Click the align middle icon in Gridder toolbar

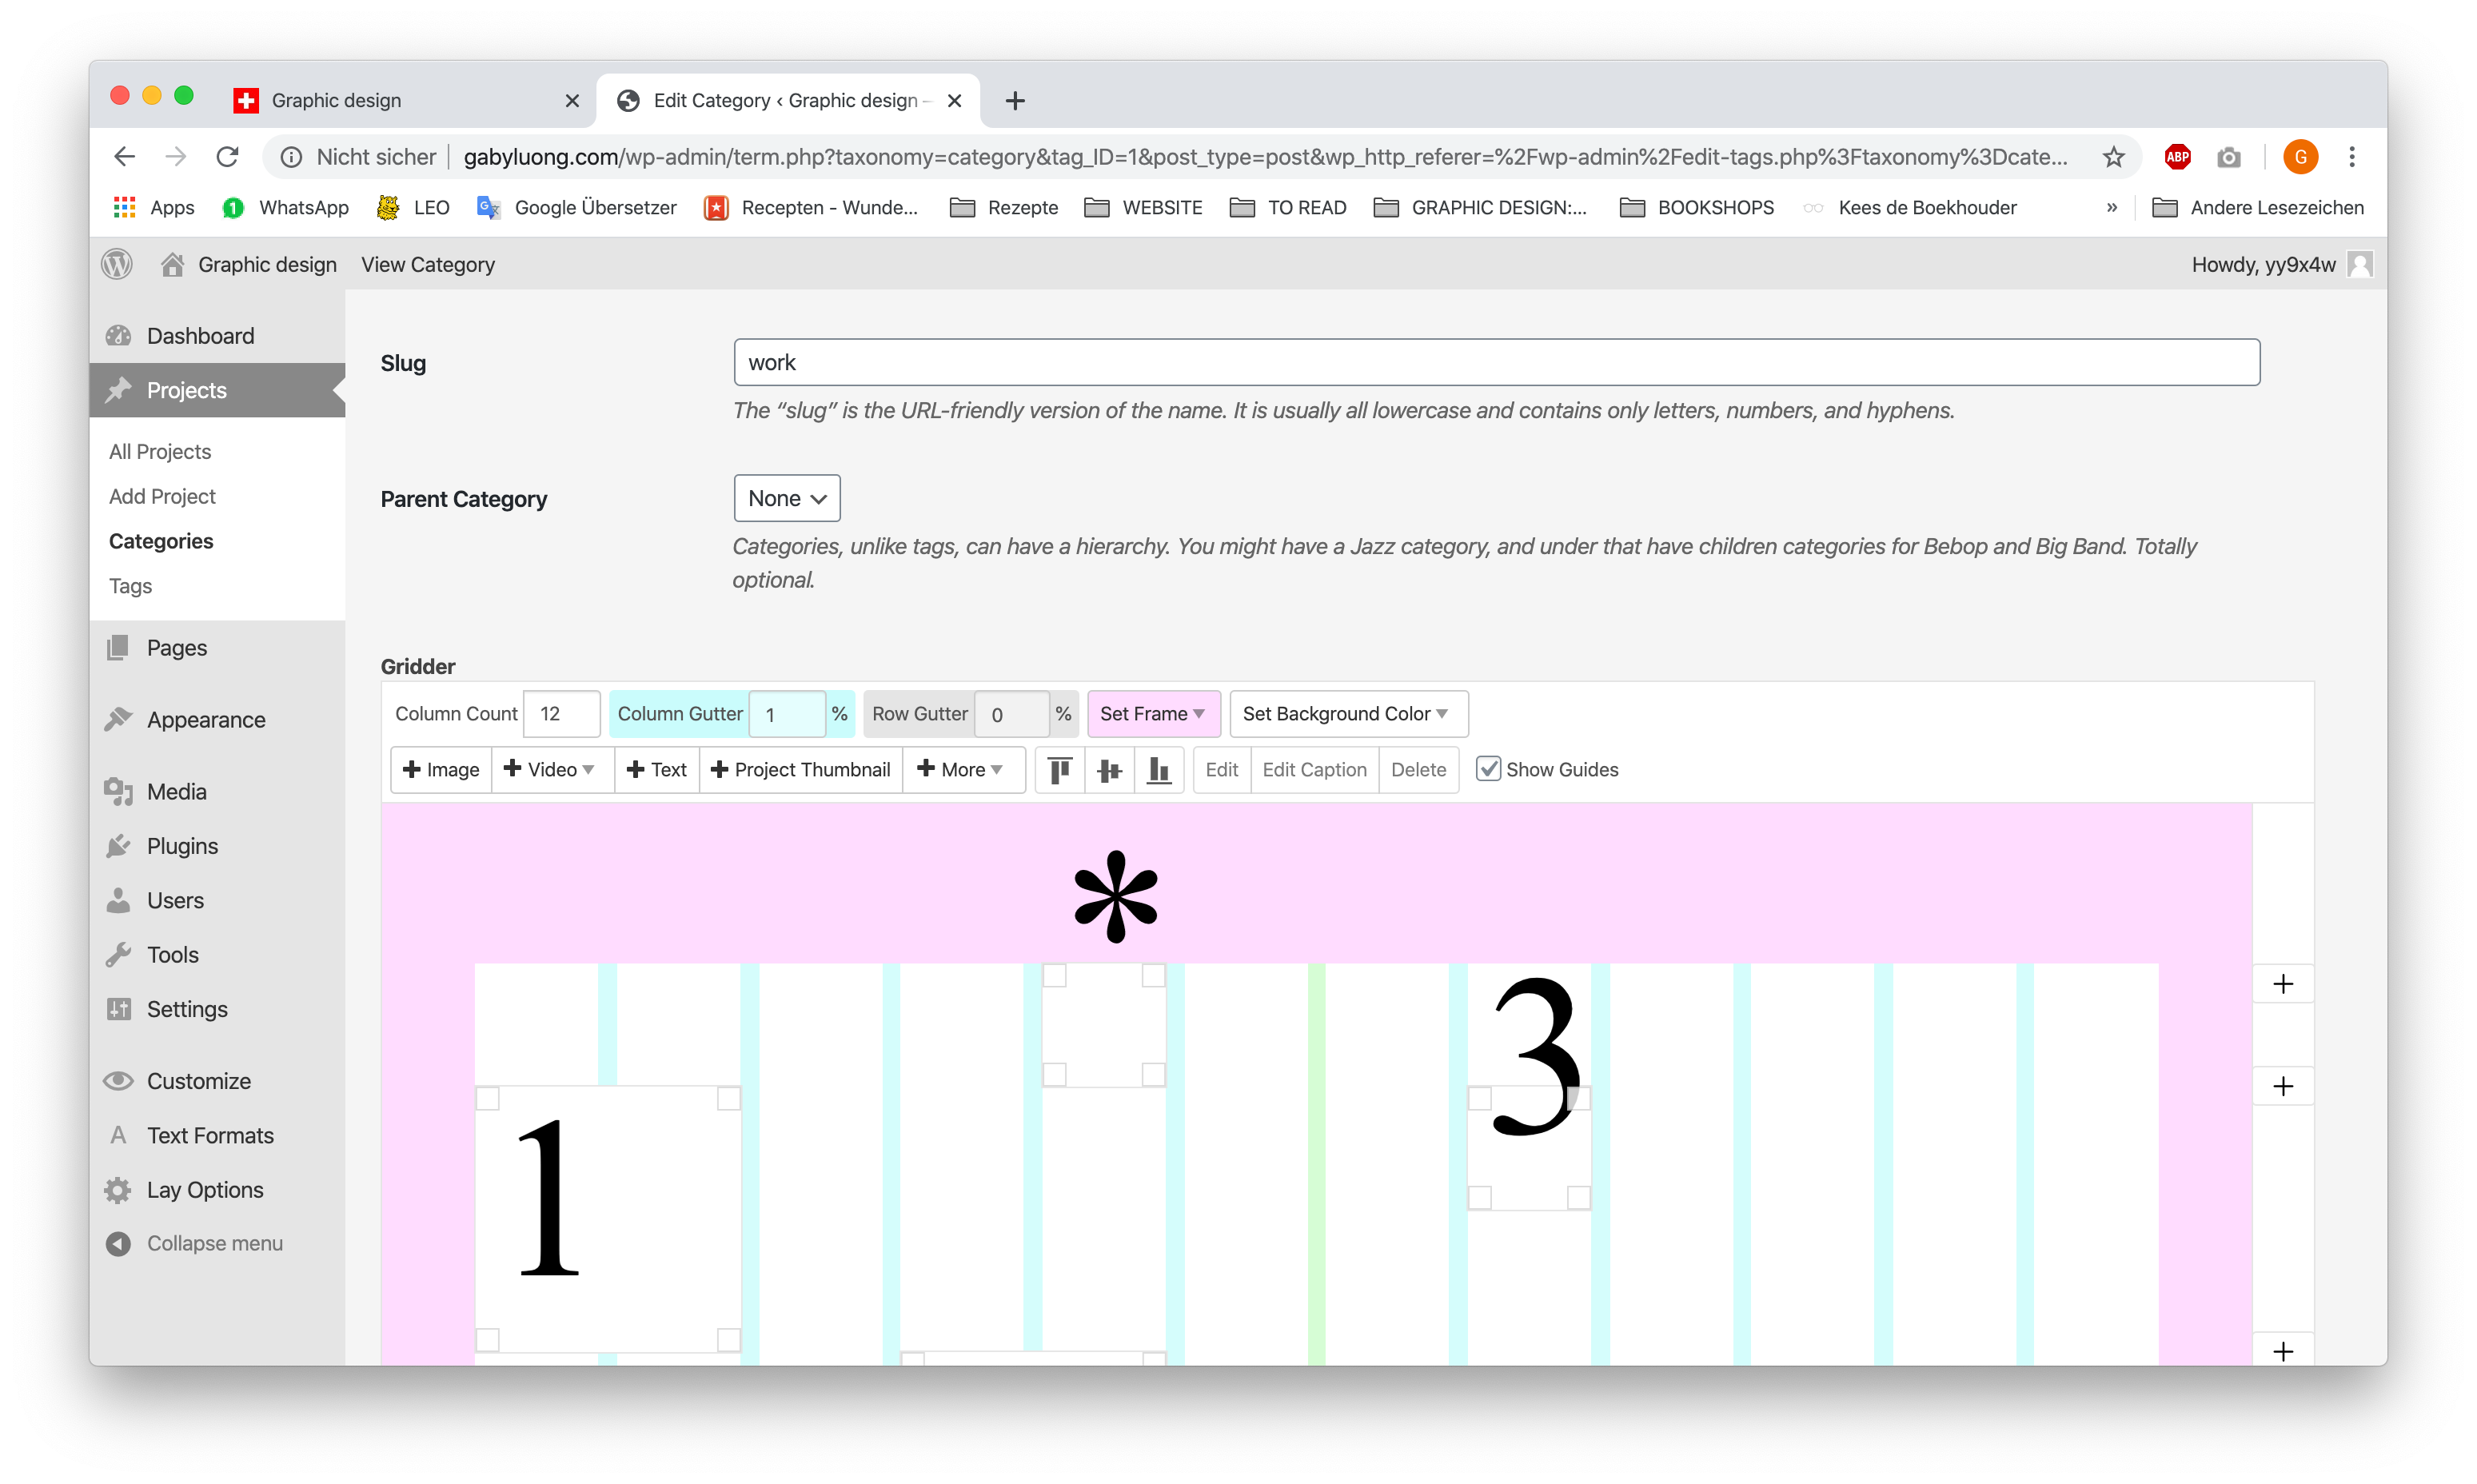point(1109,769)
